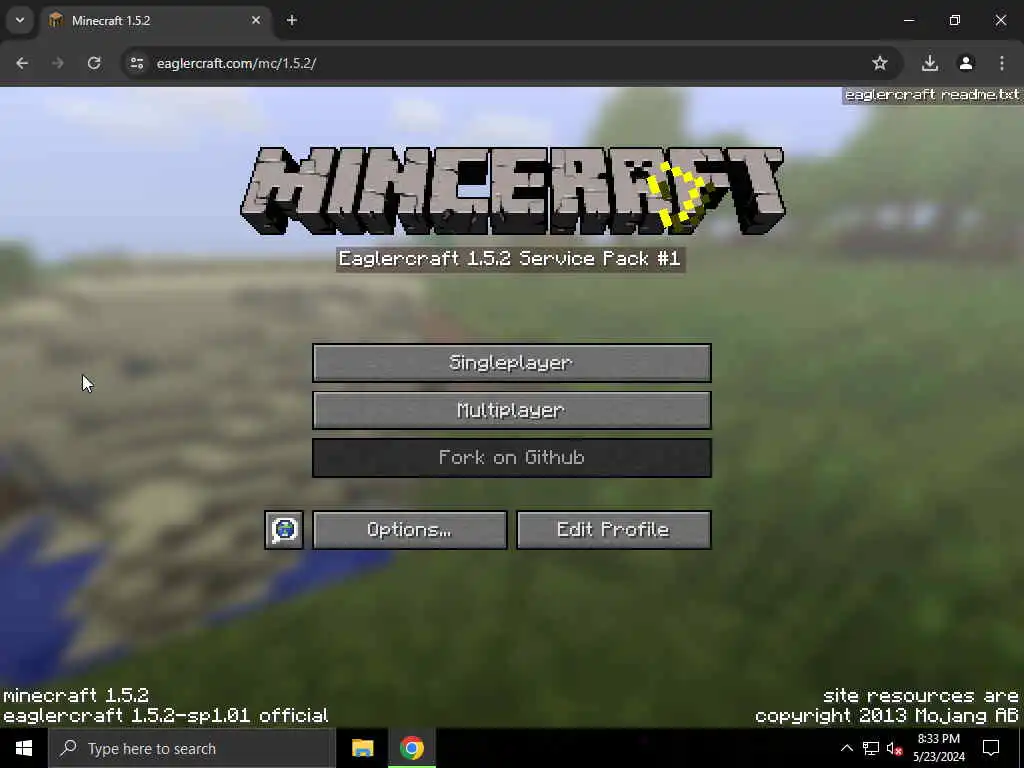
Task: Show hidden system tray icons
Action: coord(846,748)
